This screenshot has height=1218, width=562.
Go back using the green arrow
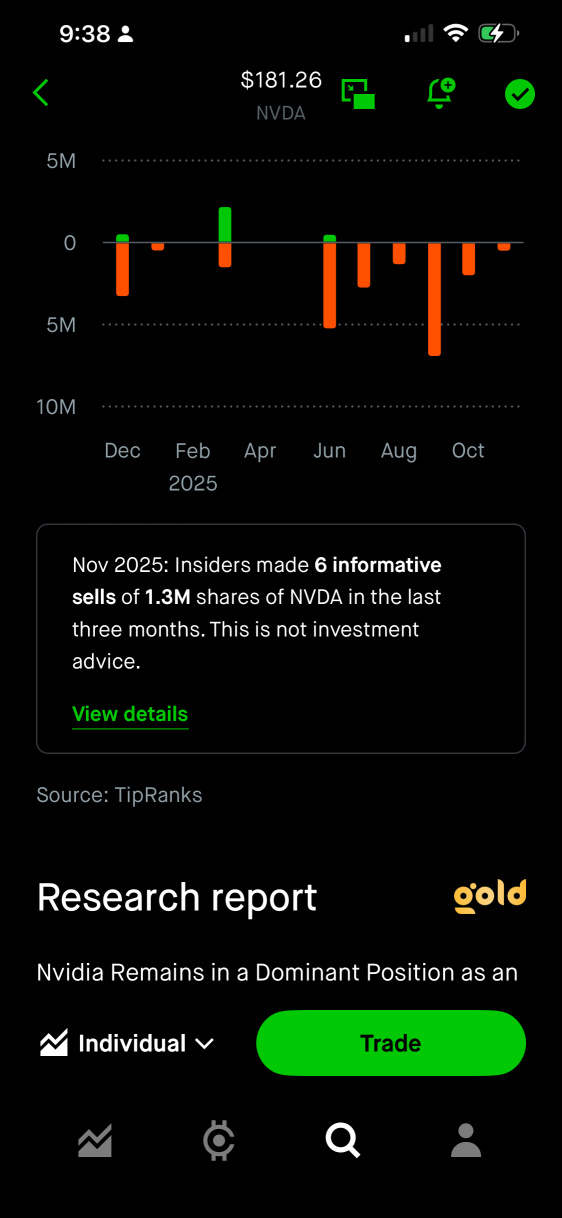click(41, 93)
